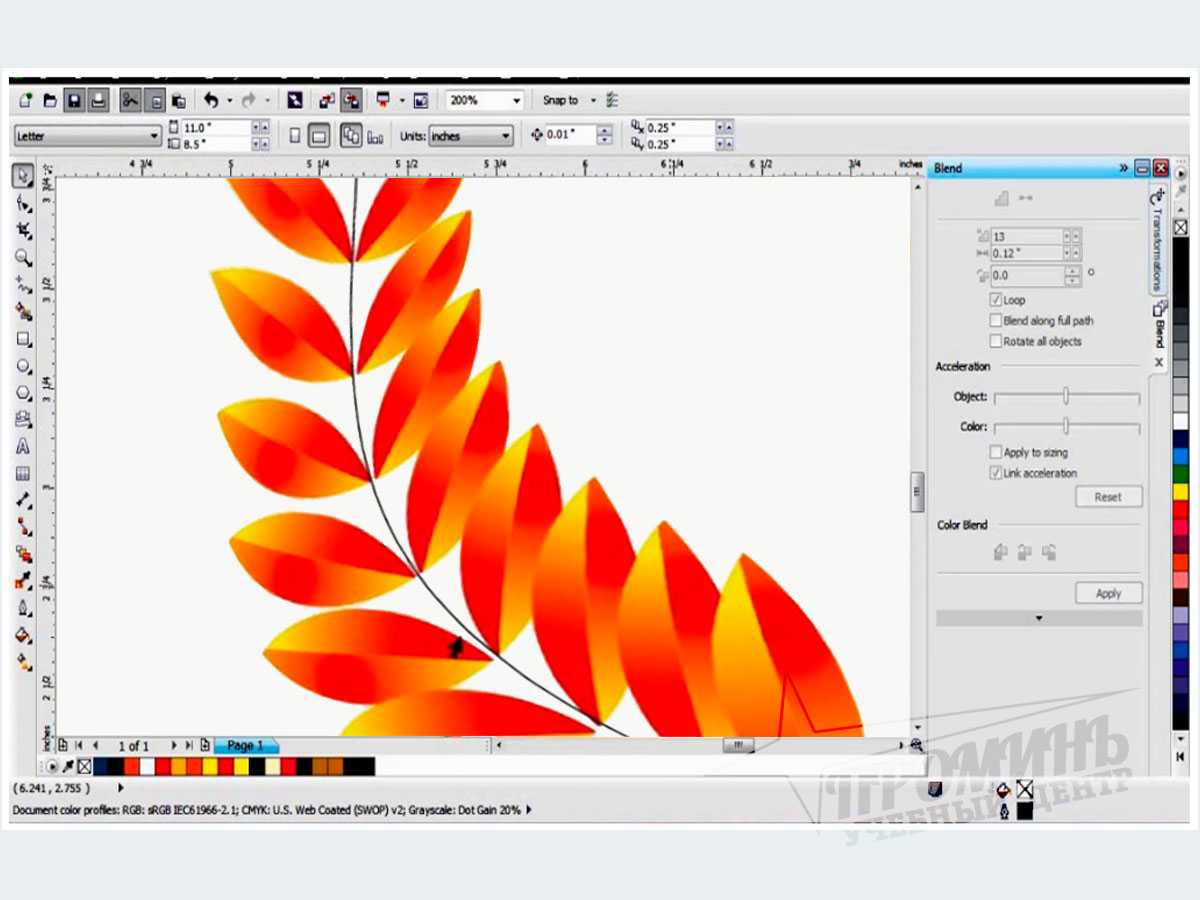Open the Snap to dropdown
The width and height of the screenshot is (1200, 900).
593,100
